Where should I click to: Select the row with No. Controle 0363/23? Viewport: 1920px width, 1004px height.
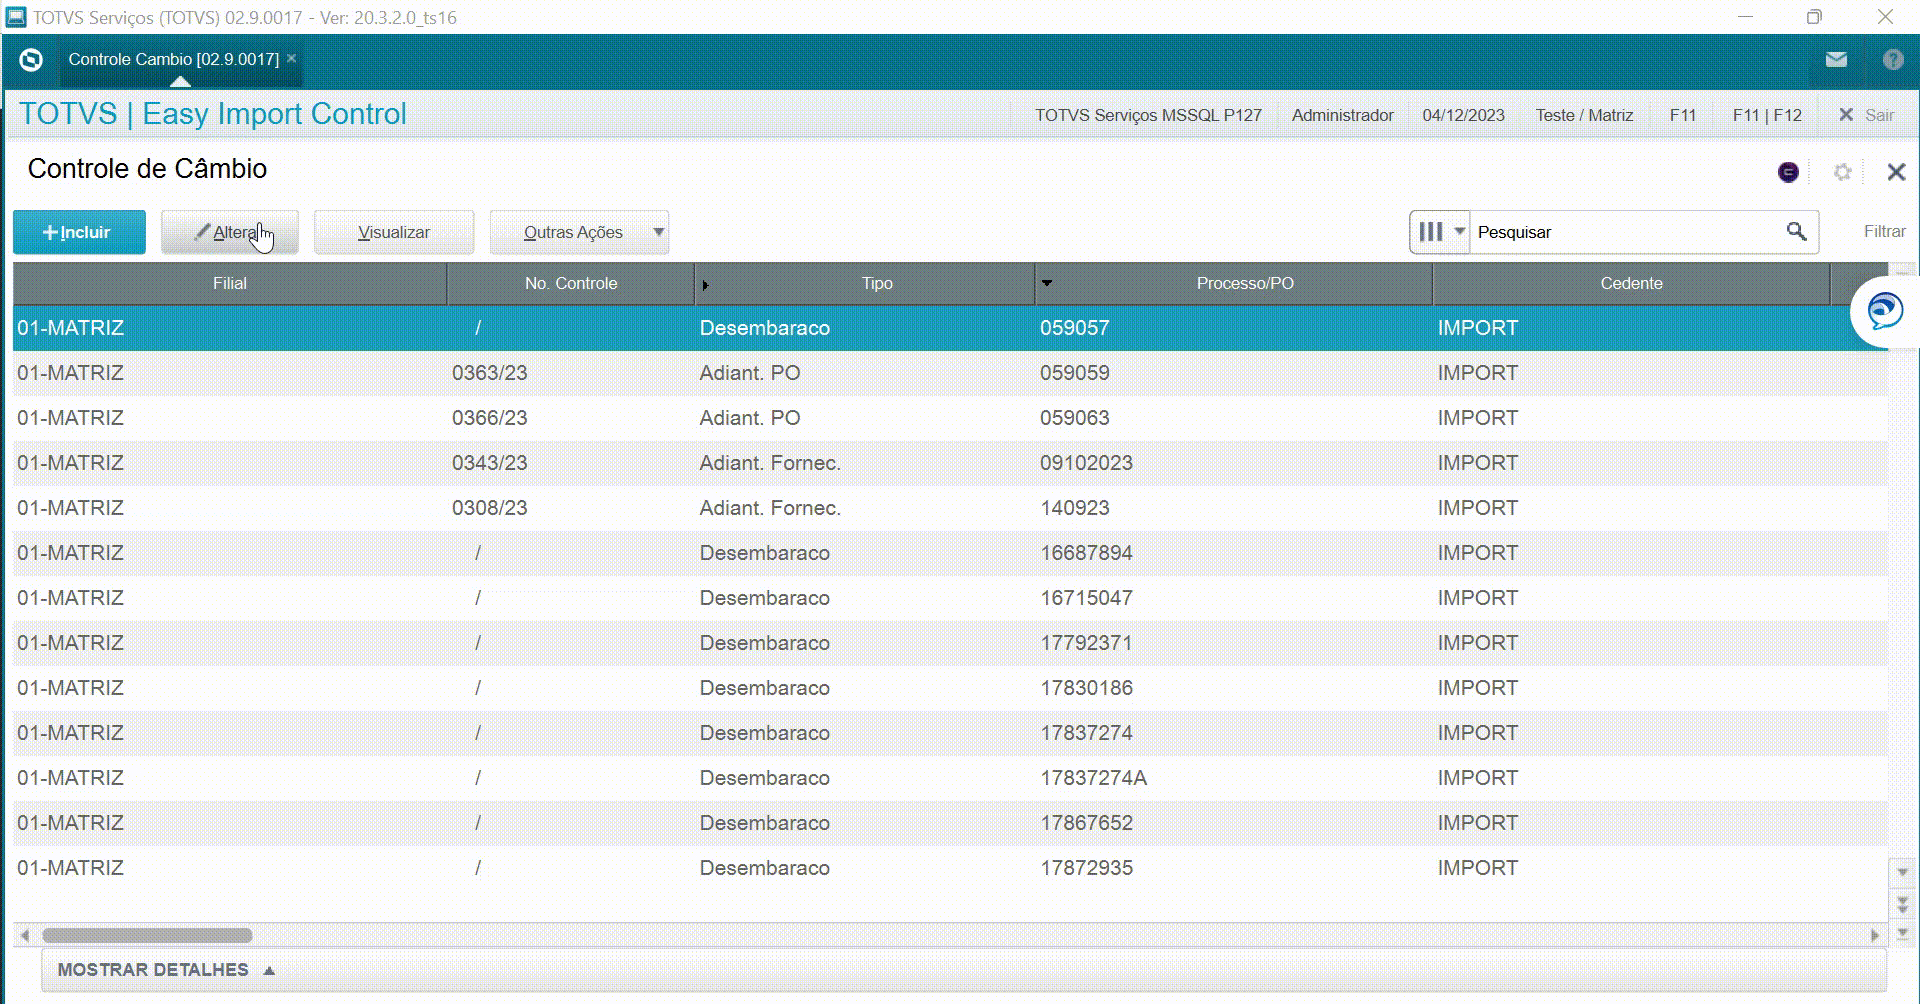[950, 373]
